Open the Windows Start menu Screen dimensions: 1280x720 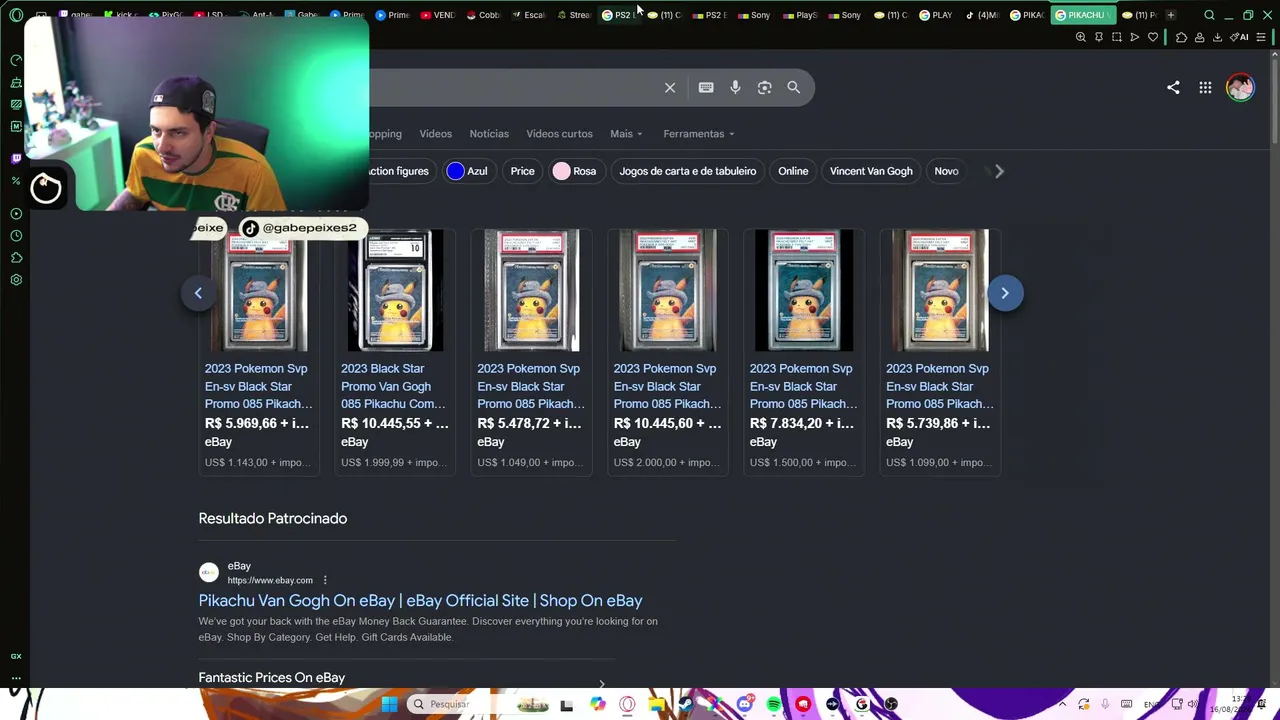389,704
